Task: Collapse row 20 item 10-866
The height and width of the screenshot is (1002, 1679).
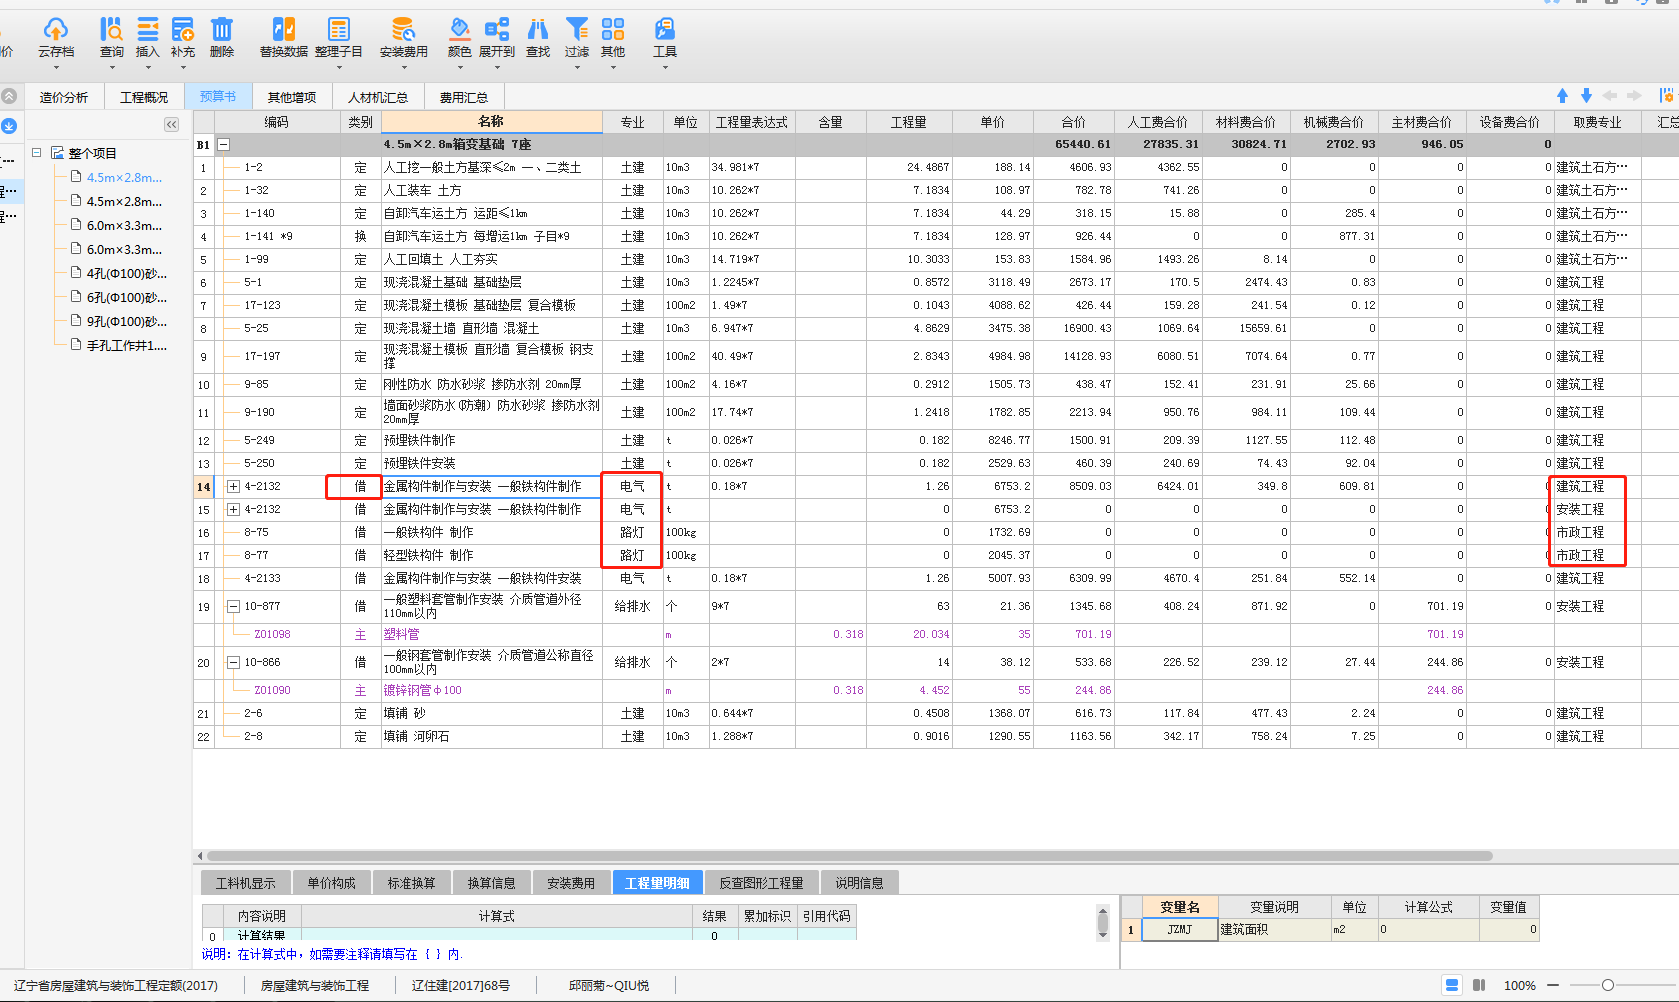Action: [233, 663]
